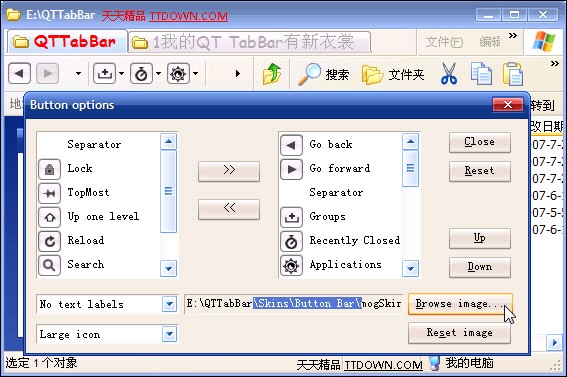Click the << remove button
Image resolution: width=567 pixels, height=377 pixels.
pos(229,209)
